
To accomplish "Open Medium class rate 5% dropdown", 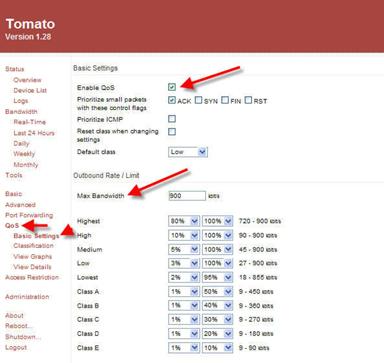I will 184,249.
